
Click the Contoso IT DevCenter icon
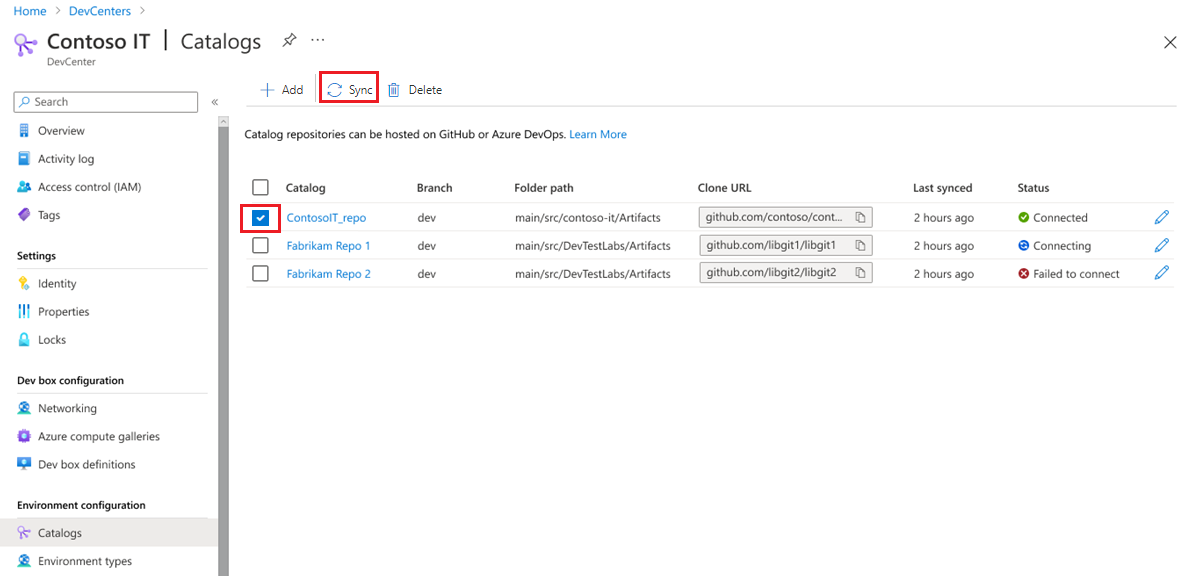coord(26,43)
